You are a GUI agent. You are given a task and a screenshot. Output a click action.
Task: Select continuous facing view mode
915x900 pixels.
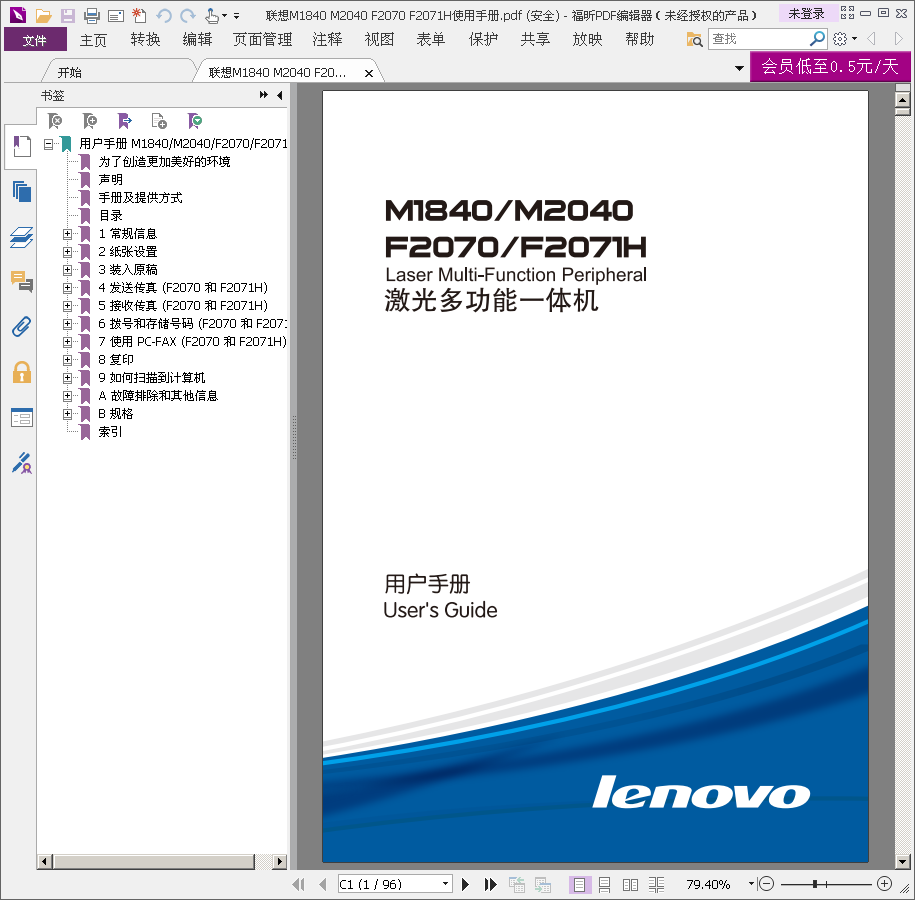click(656, 885)
